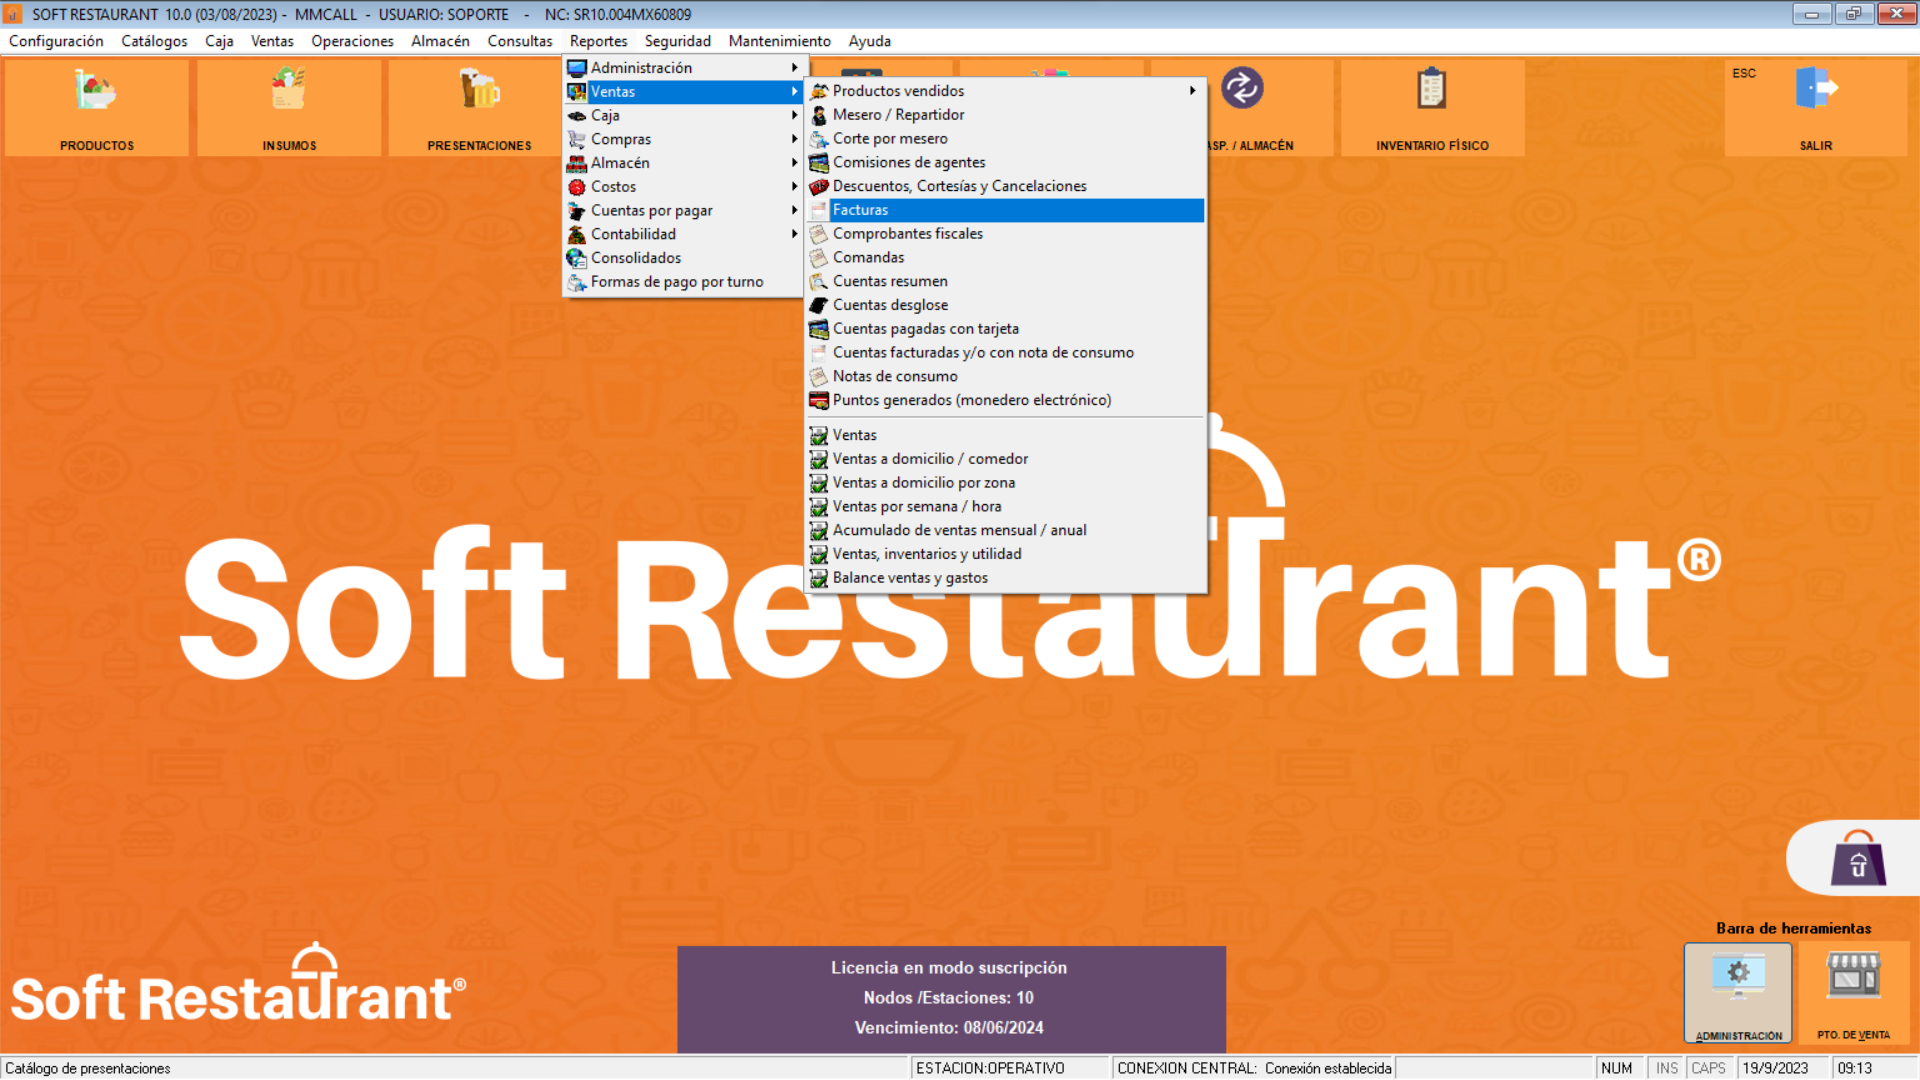Select the Facturas report entry
This screenshot has width=1920, height=1080.
tap(1006, 210)
